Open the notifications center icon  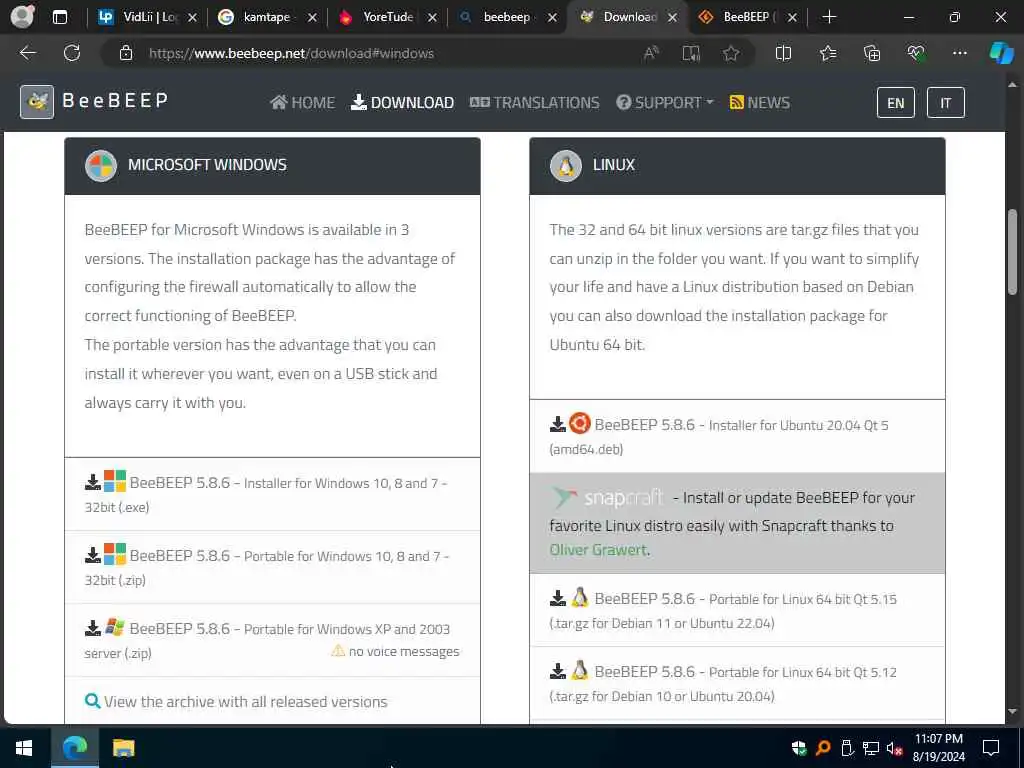[x=991, y=748]
